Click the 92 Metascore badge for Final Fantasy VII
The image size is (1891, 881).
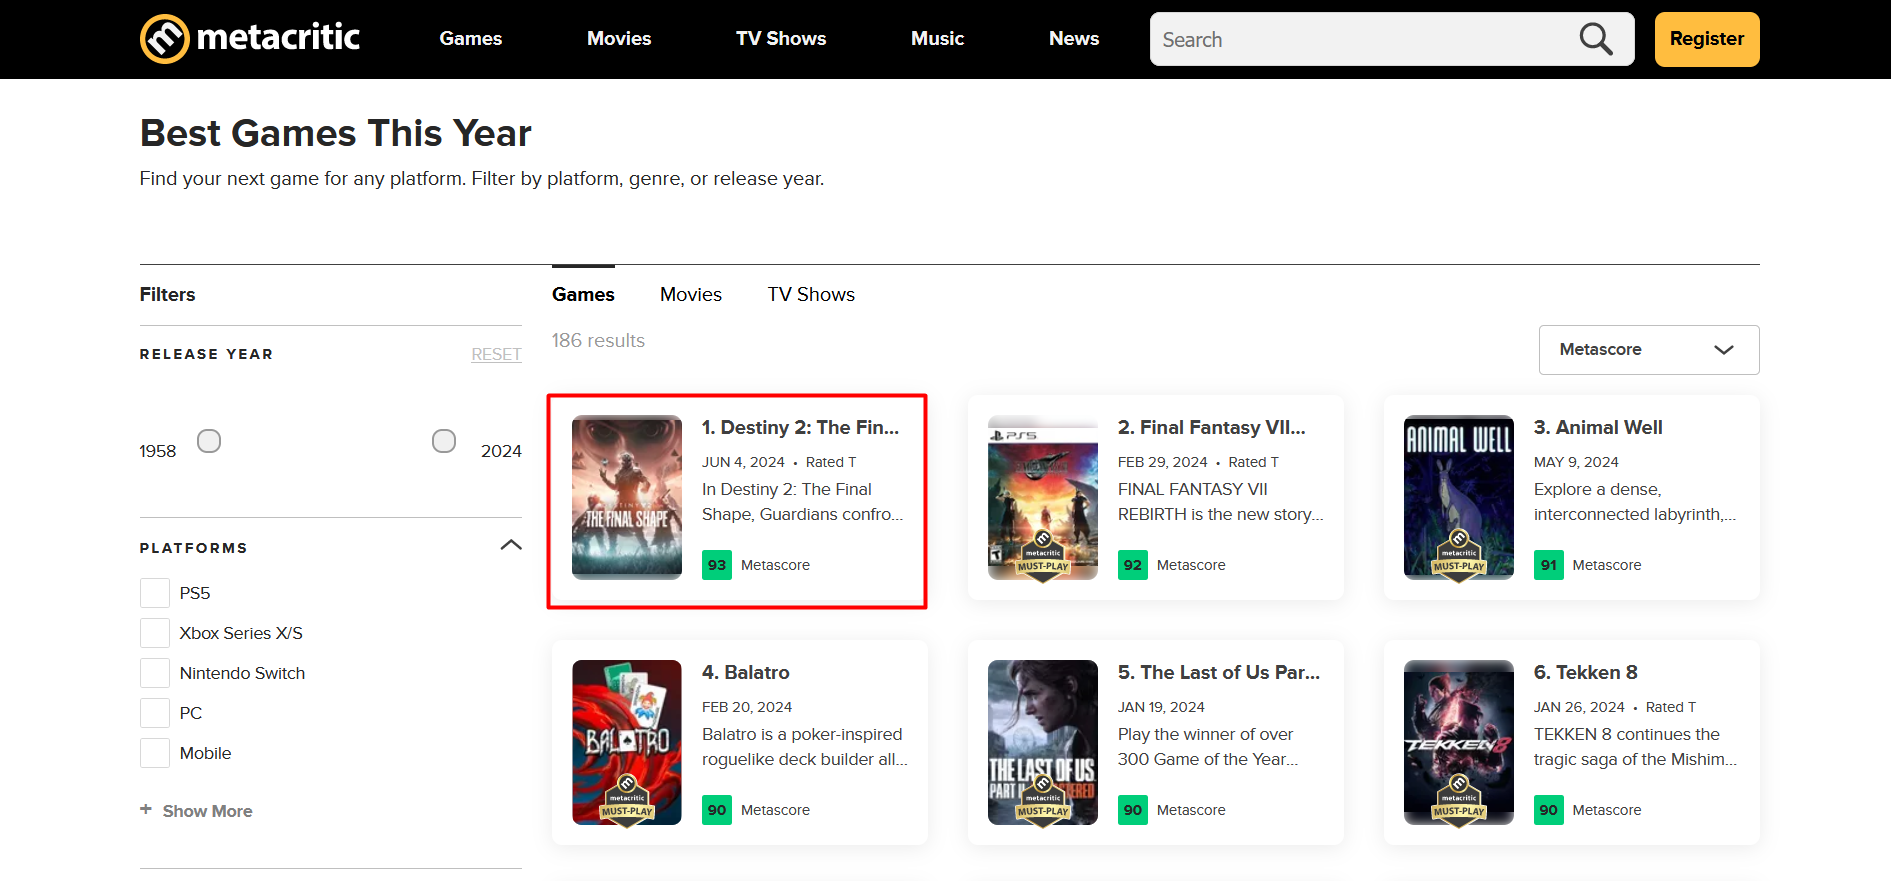[x=1133, y=565]
